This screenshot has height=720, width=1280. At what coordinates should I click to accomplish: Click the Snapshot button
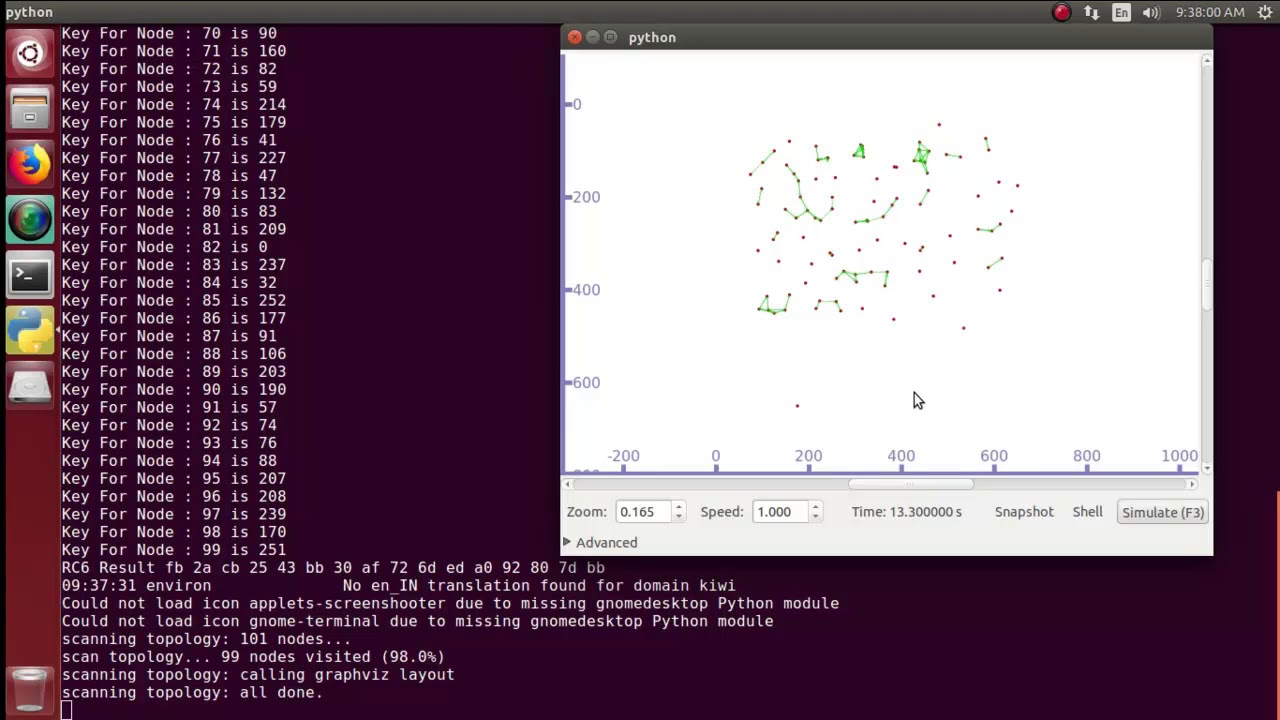pos(1024,512)
